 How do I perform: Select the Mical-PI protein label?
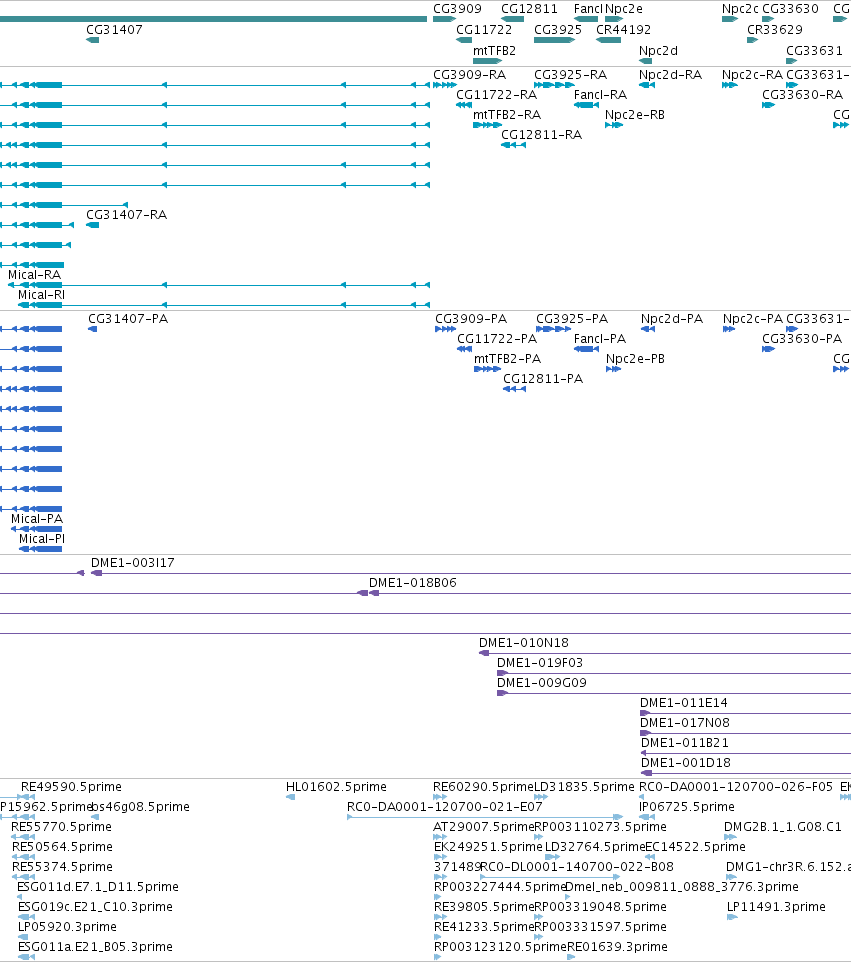pyautogui.click(x=42, y=539)
